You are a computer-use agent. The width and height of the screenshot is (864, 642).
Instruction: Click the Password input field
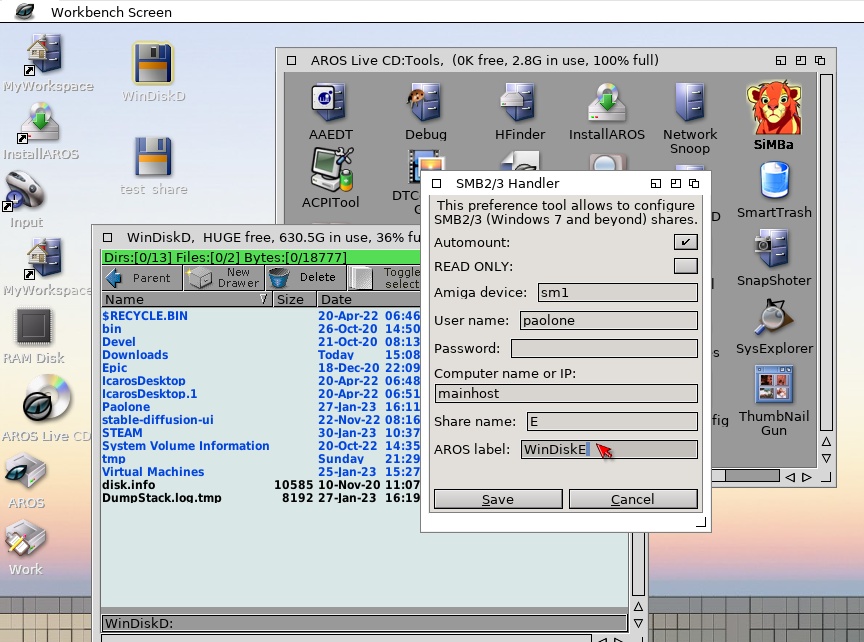point(604,349)
